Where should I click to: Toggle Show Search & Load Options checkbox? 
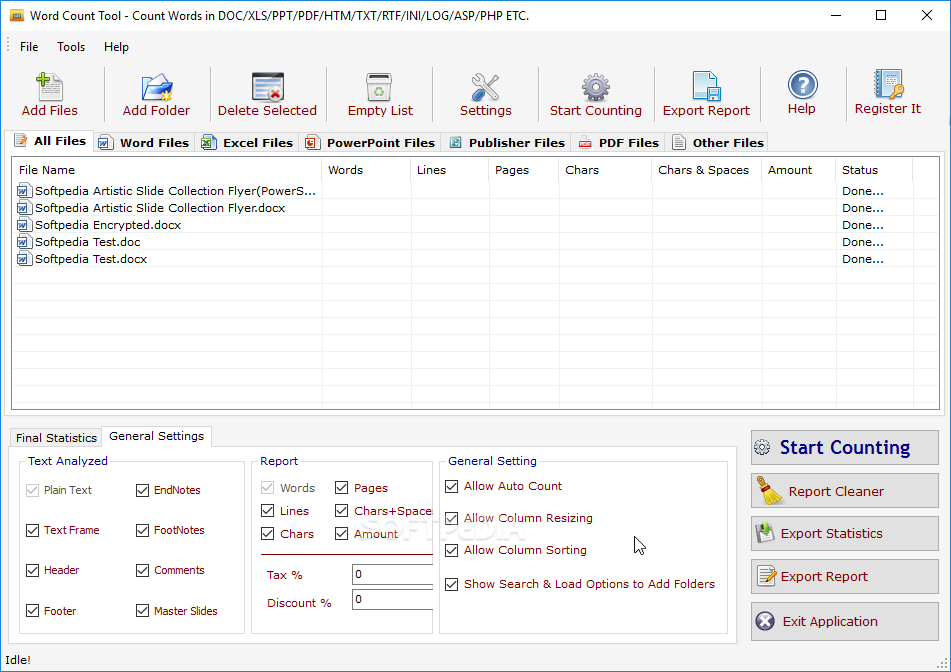(x=451, y=584)
